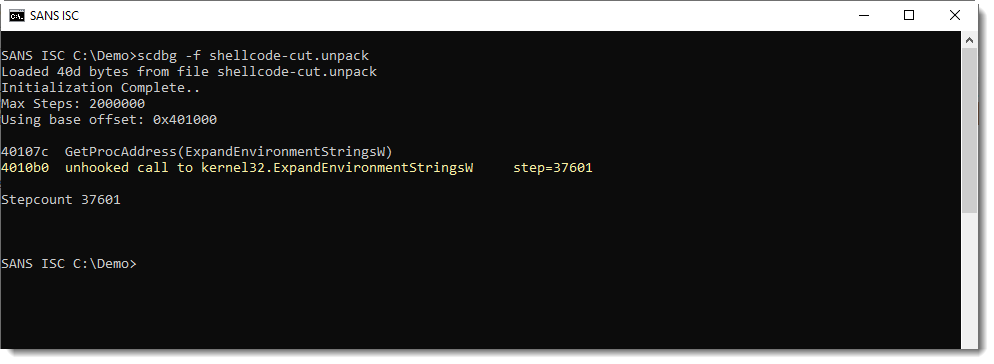Close the SANS ISC console window

pyautogui.click(x=954, y=15)
